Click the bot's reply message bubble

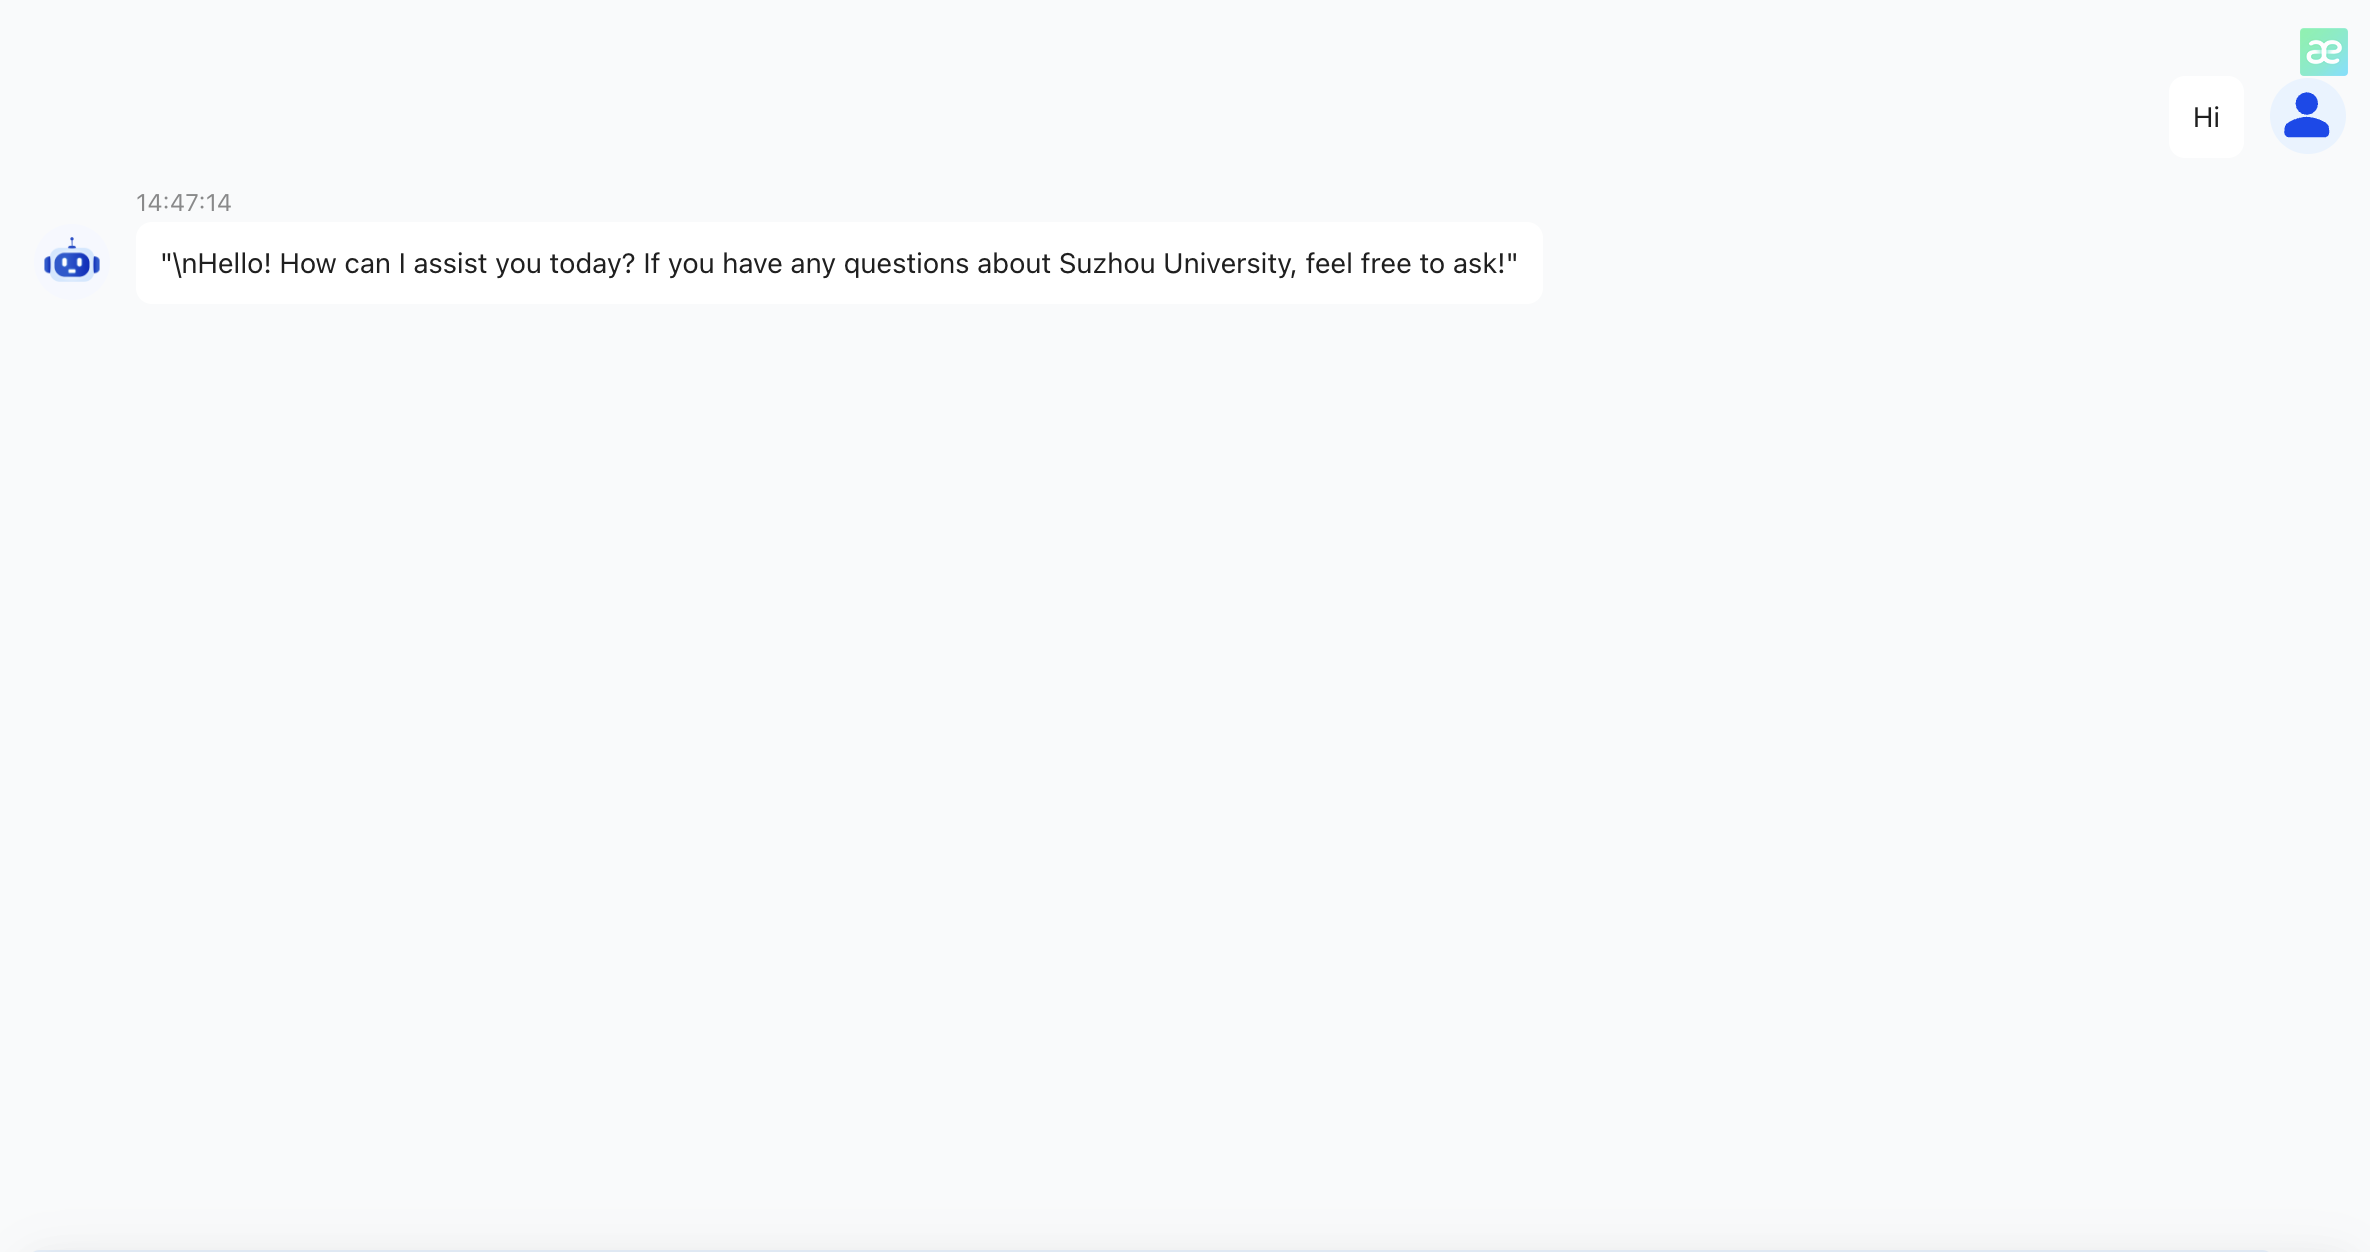tap(839, 263)
